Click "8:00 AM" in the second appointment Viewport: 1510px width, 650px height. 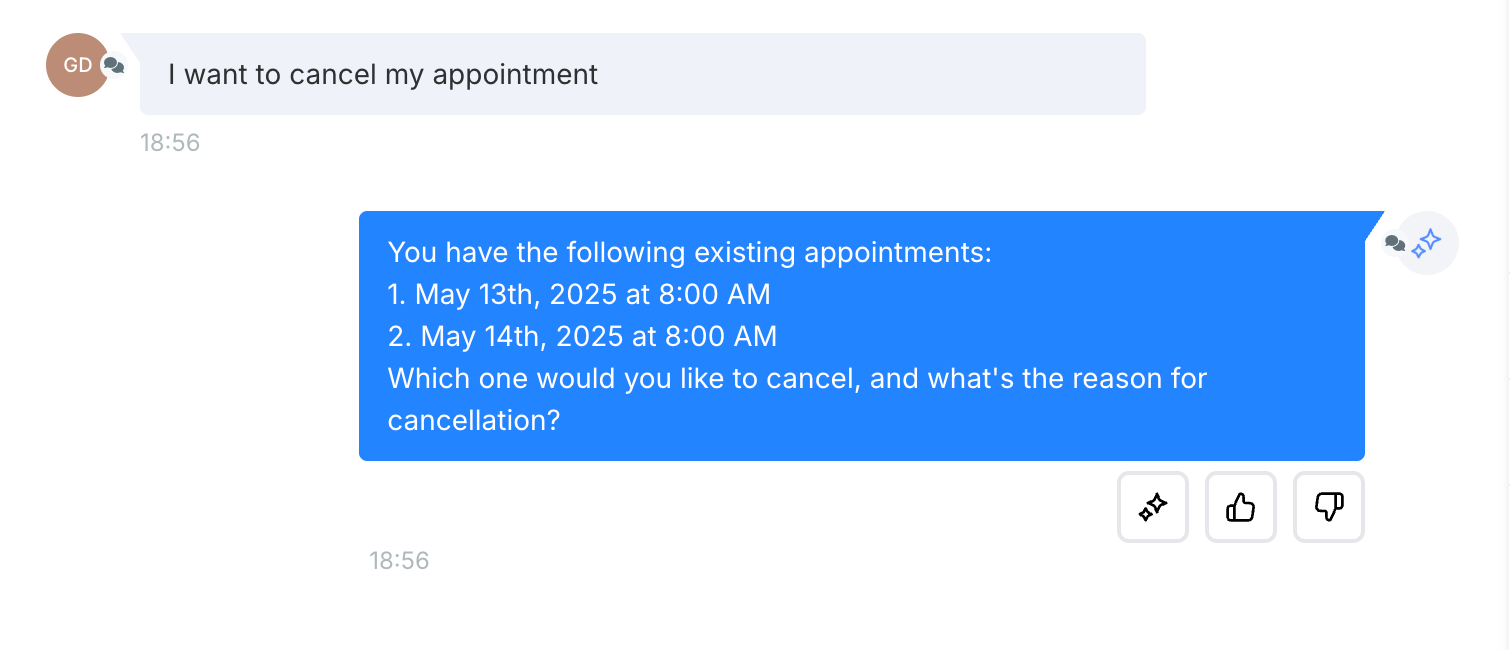coord(721,336)
